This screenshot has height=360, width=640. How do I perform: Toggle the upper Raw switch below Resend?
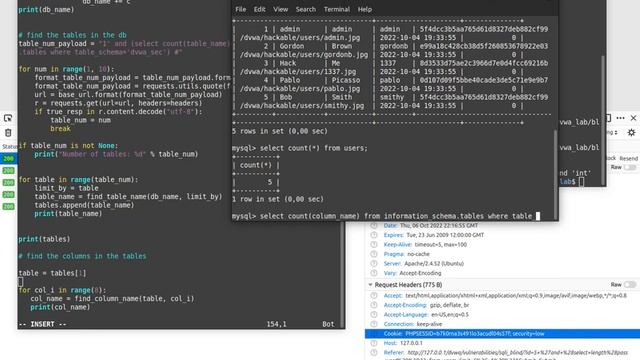[x=630, y=167]
